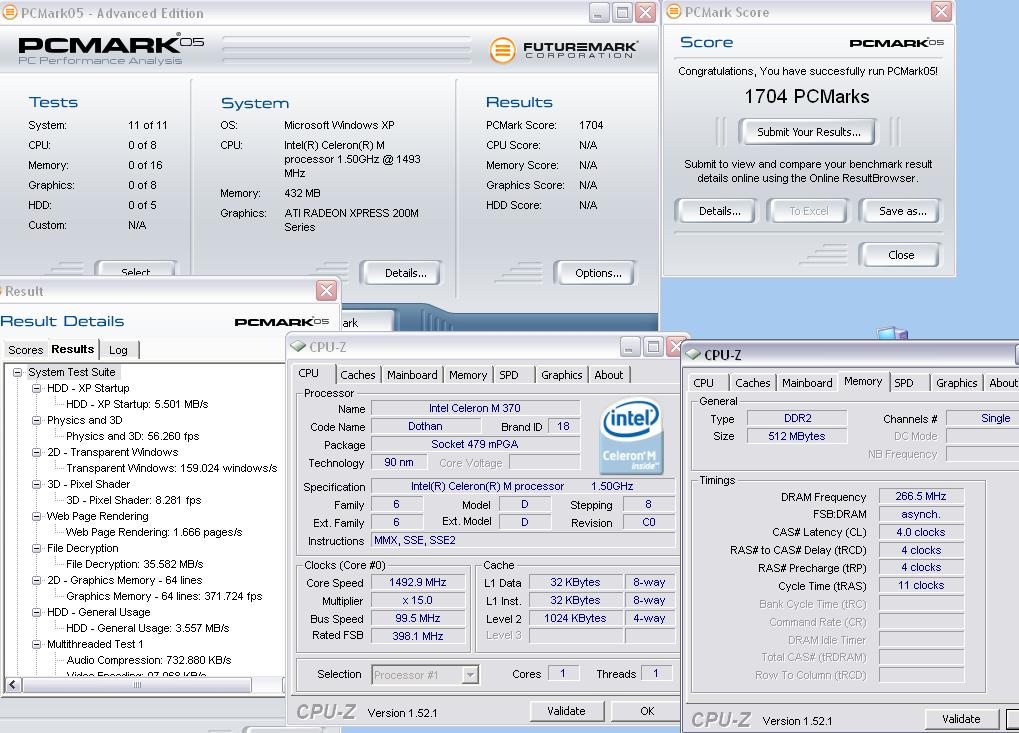Click OK in first CPU-Z window

coord(647,711)
